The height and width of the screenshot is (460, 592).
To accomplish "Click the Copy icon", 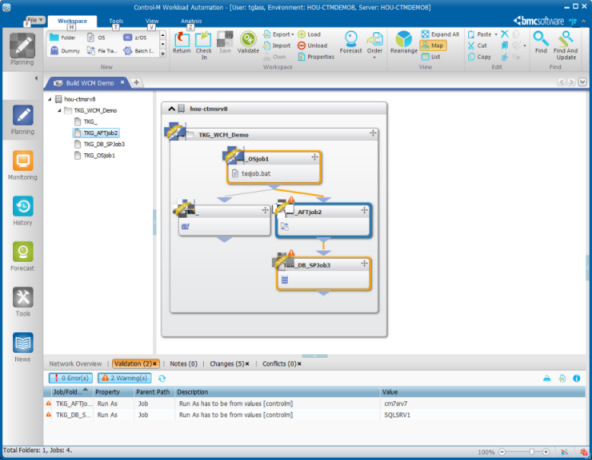I will pyautogui.click(x=479, y=57).
